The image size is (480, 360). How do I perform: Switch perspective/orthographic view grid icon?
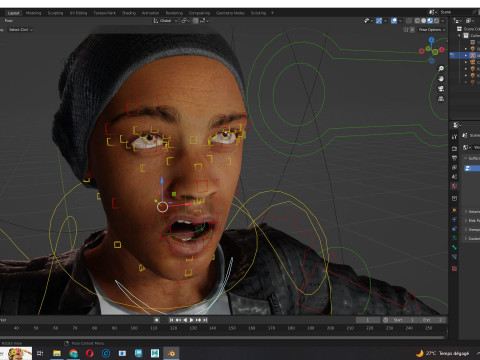pos(441,99)
